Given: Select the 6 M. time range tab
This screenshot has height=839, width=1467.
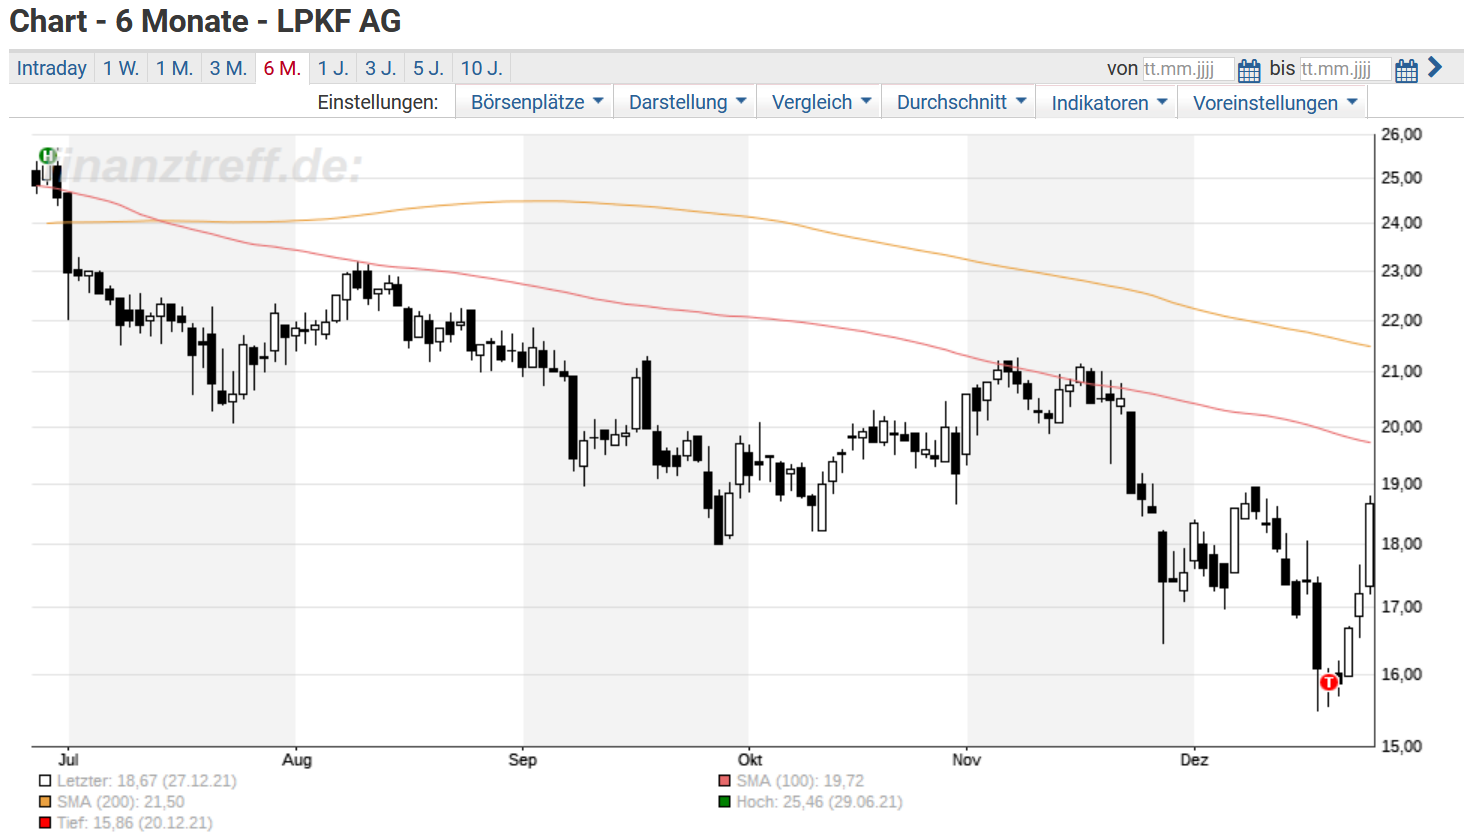Looking at the screenshot, I should (282, 68).
